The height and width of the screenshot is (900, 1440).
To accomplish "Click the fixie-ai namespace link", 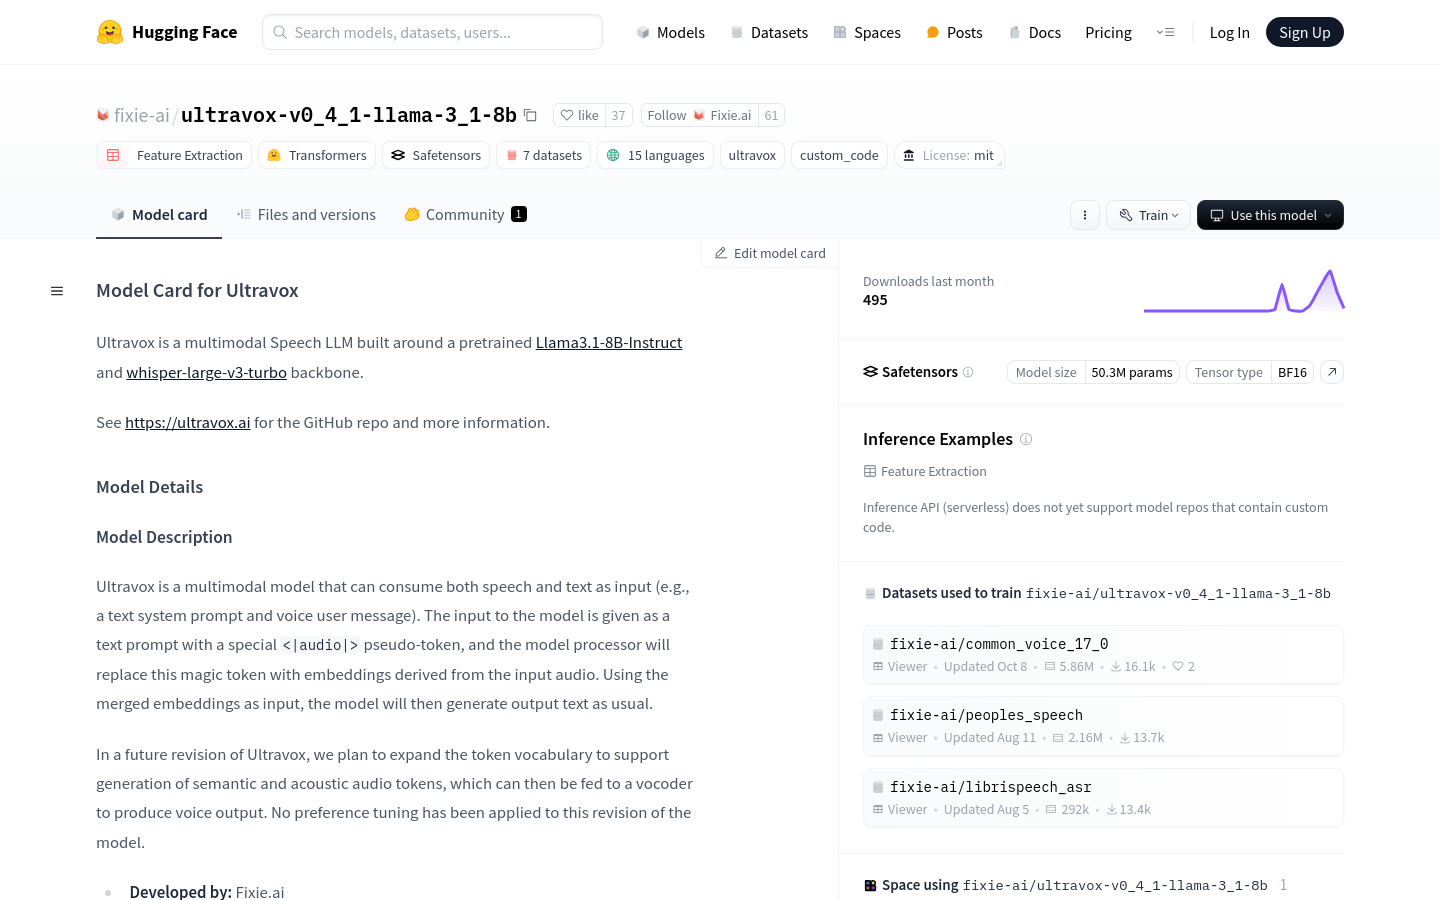I will 142,115.
